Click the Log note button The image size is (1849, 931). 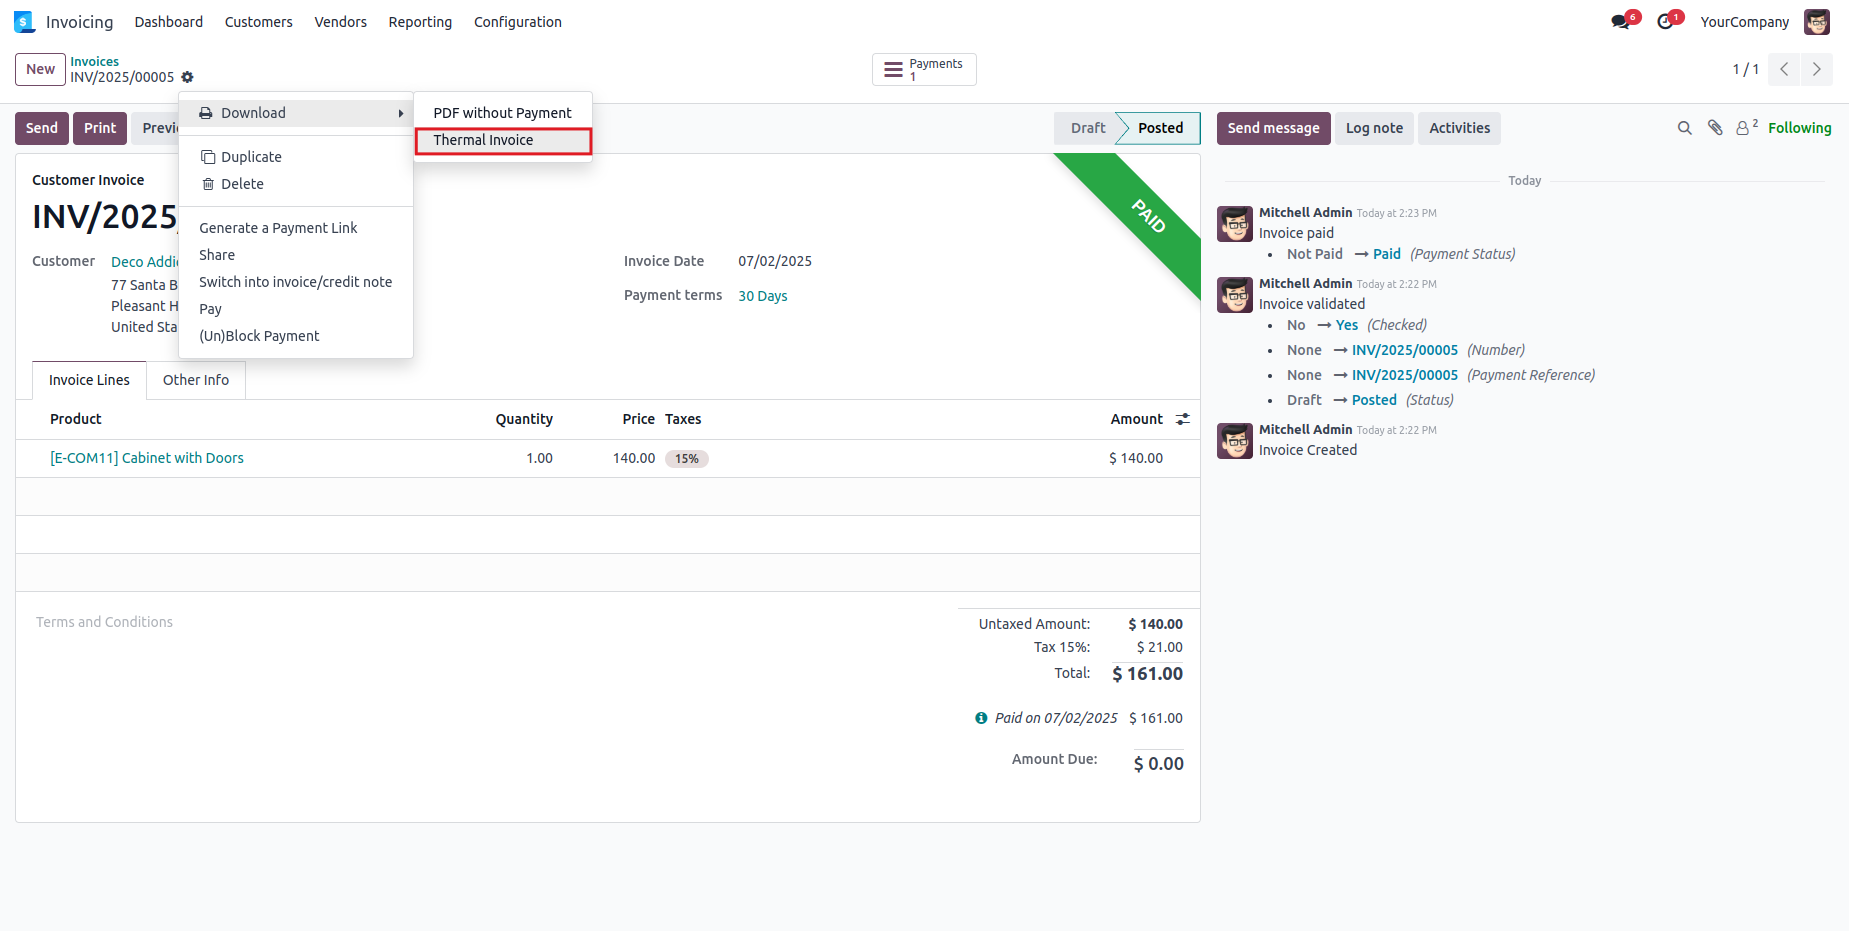pyautogui.click(x=1374, y=128)
